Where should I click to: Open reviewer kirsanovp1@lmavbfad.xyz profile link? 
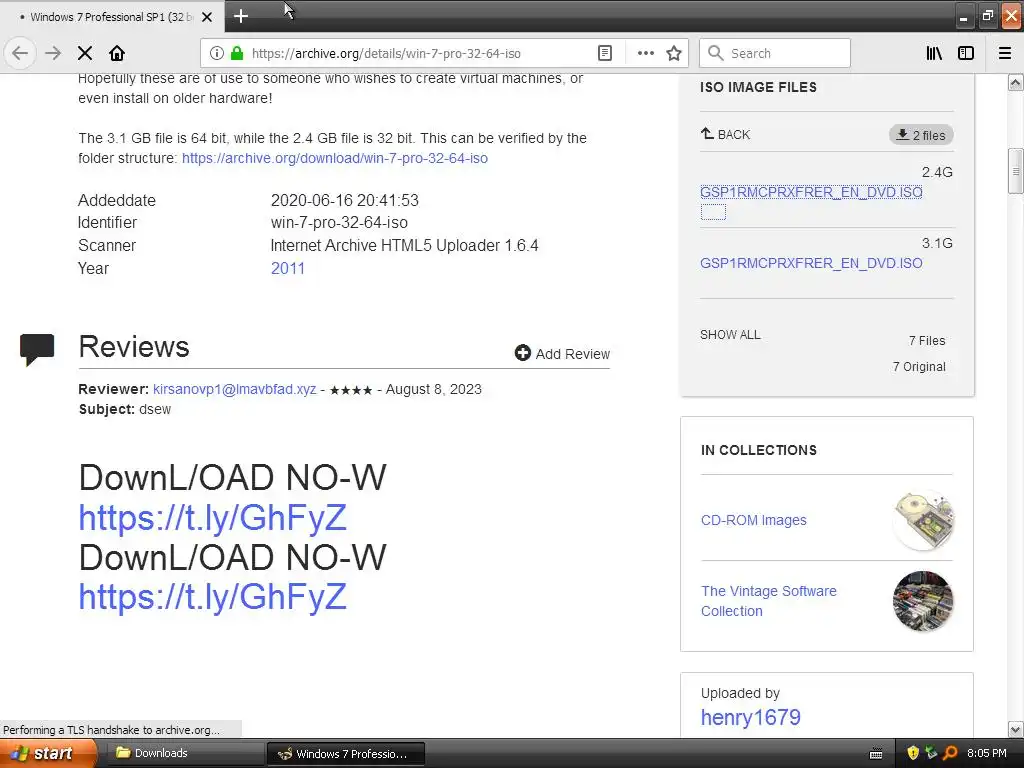(x=234, y=389)
